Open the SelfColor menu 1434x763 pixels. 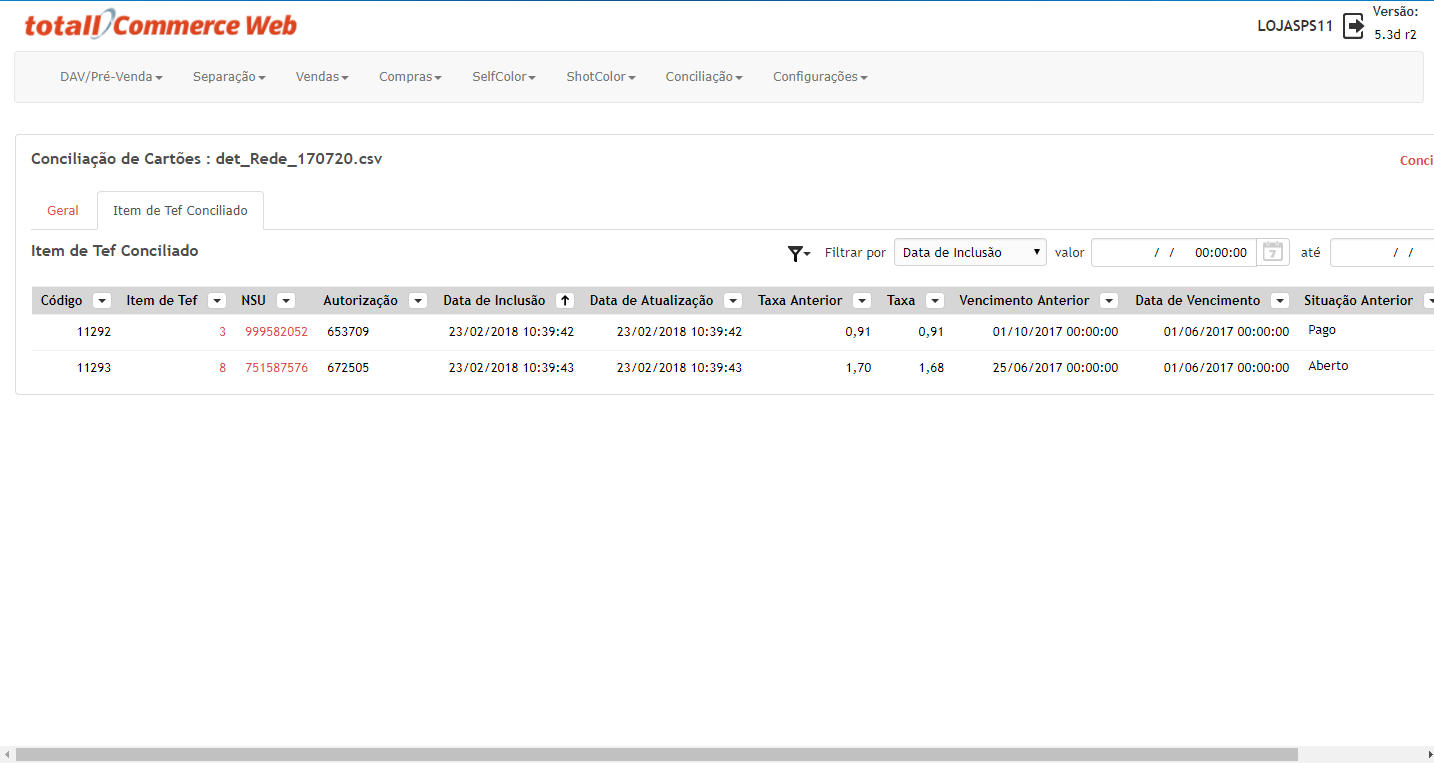(504, 77)
